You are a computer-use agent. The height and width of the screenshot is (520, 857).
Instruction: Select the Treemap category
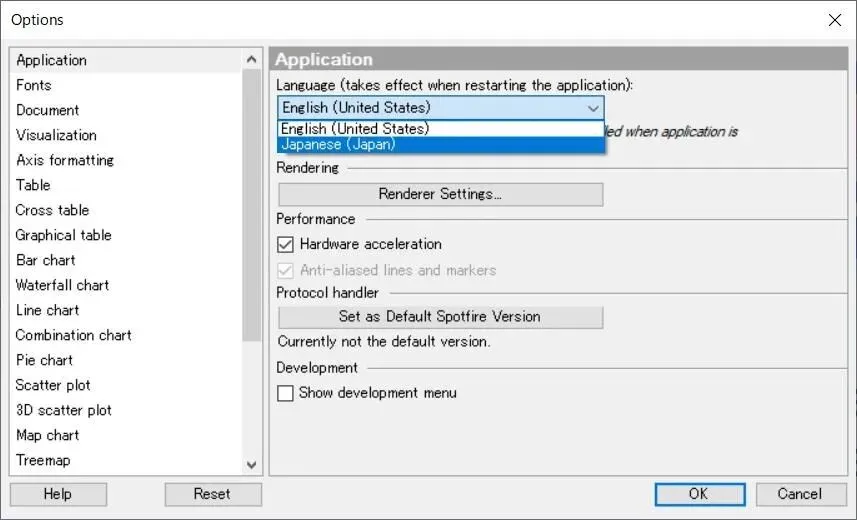43,460
